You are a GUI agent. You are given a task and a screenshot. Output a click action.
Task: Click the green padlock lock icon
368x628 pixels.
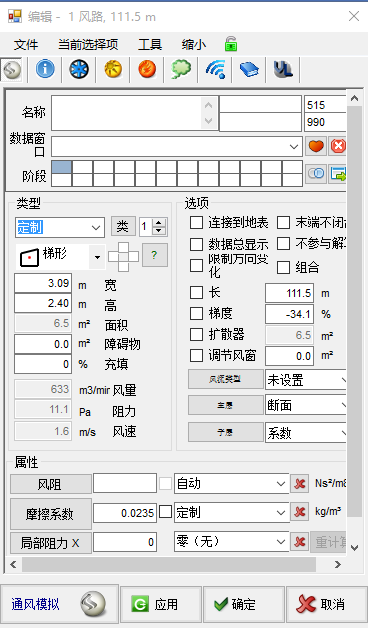click(x=231, y=44)
